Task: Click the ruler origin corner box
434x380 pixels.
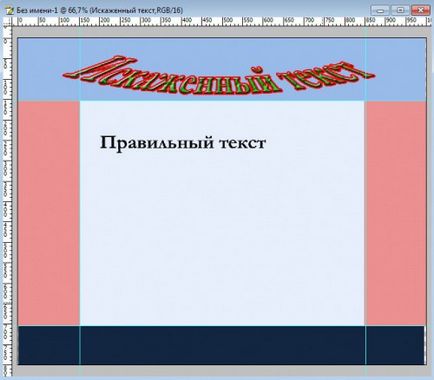Action: click(7, 21)
